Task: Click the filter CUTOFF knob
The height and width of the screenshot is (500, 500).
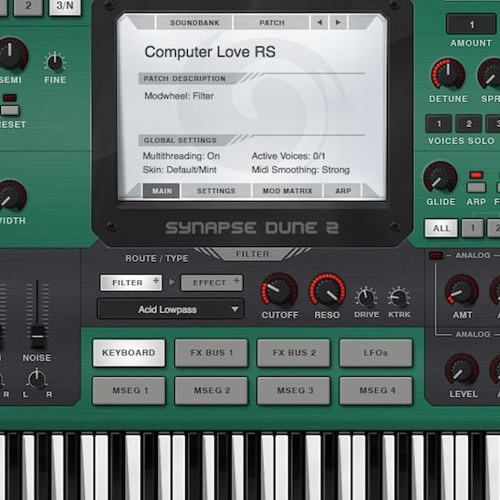Action: [x=279, y=290]
